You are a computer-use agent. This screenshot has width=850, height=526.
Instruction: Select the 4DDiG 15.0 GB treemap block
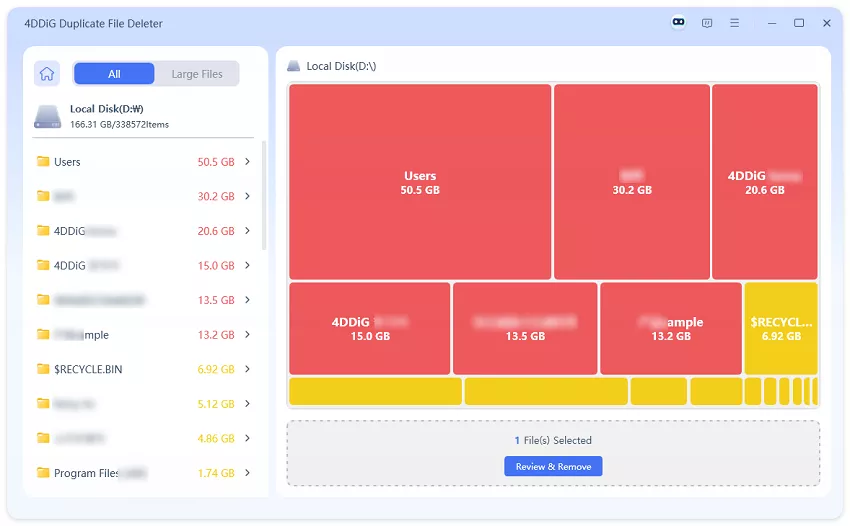coord(370,328)
